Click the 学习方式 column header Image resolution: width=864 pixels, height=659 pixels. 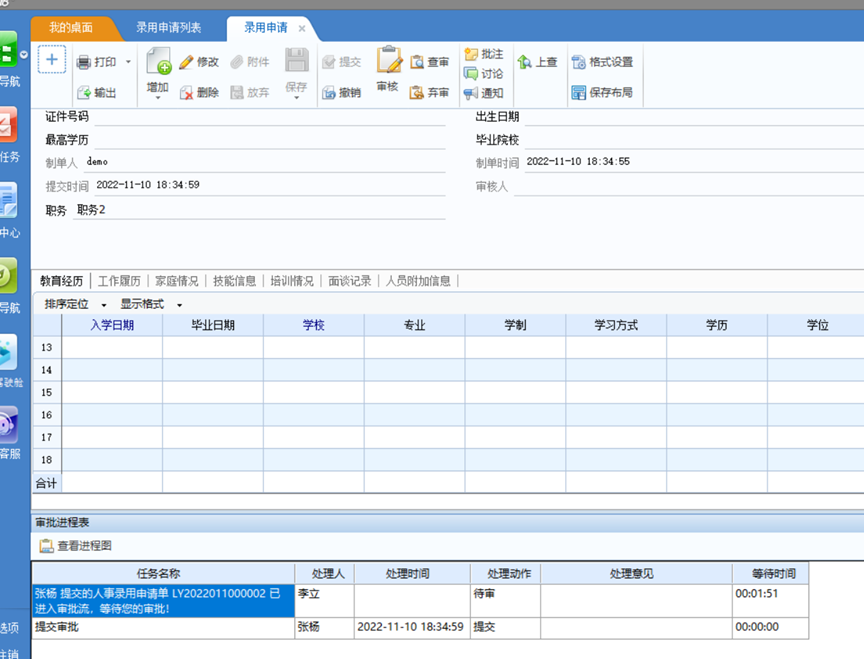616,325
